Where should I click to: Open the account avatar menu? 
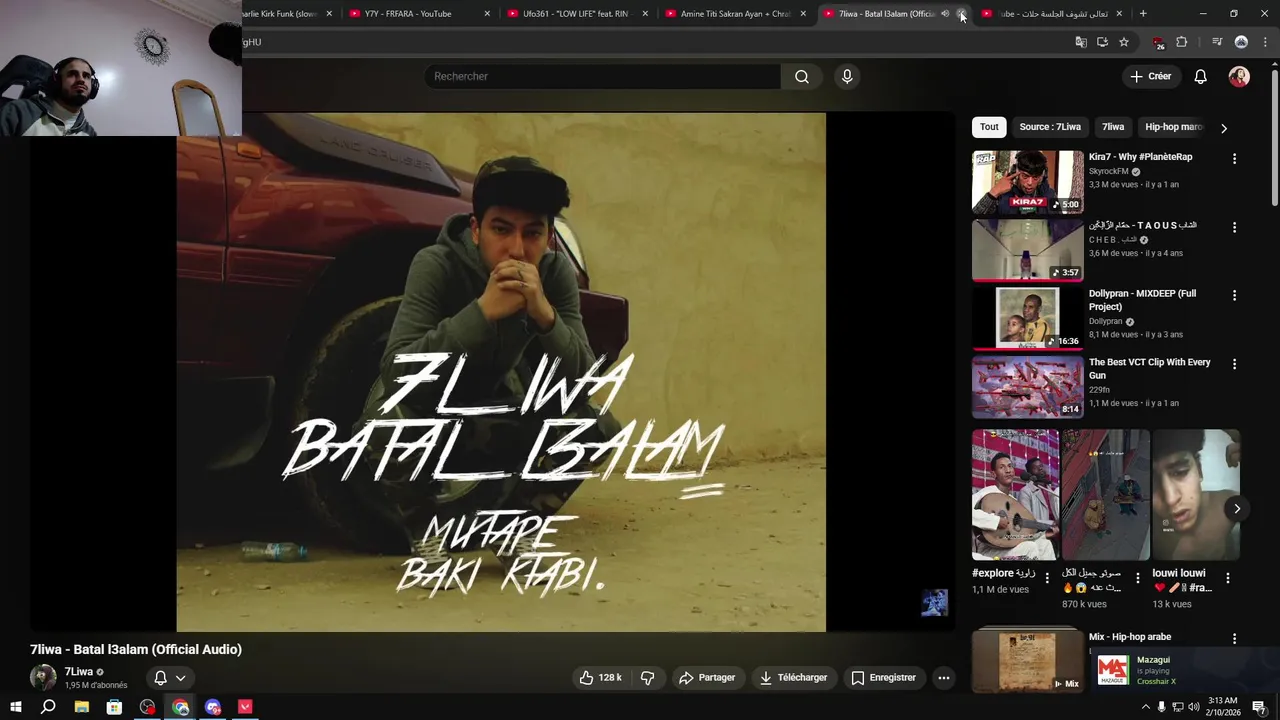coord(1239,76)
